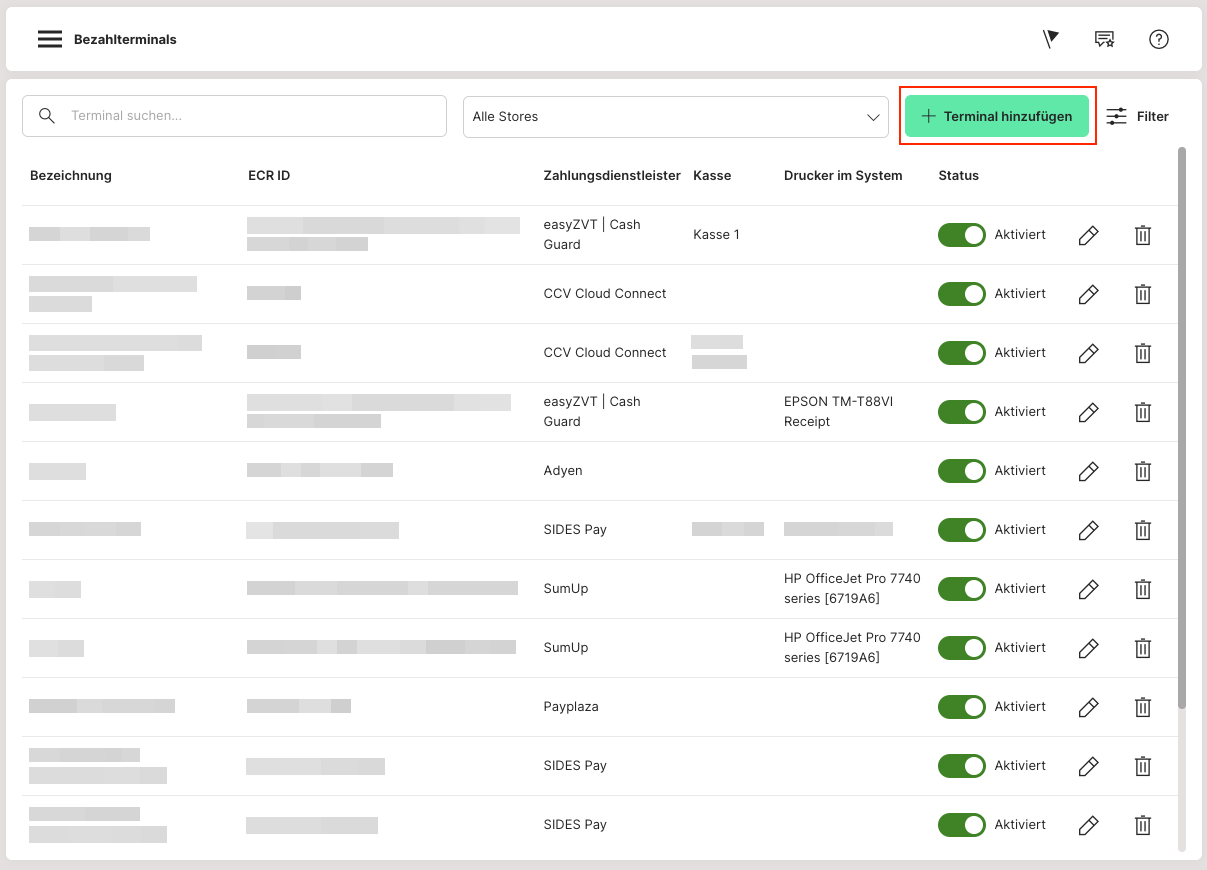Click the flag icon in header

1050,39
